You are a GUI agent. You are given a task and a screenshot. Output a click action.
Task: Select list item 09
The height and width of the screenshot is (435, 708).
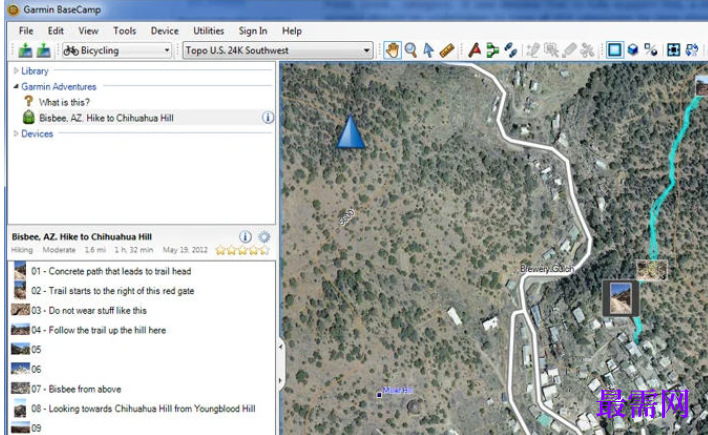click(36, 428)
